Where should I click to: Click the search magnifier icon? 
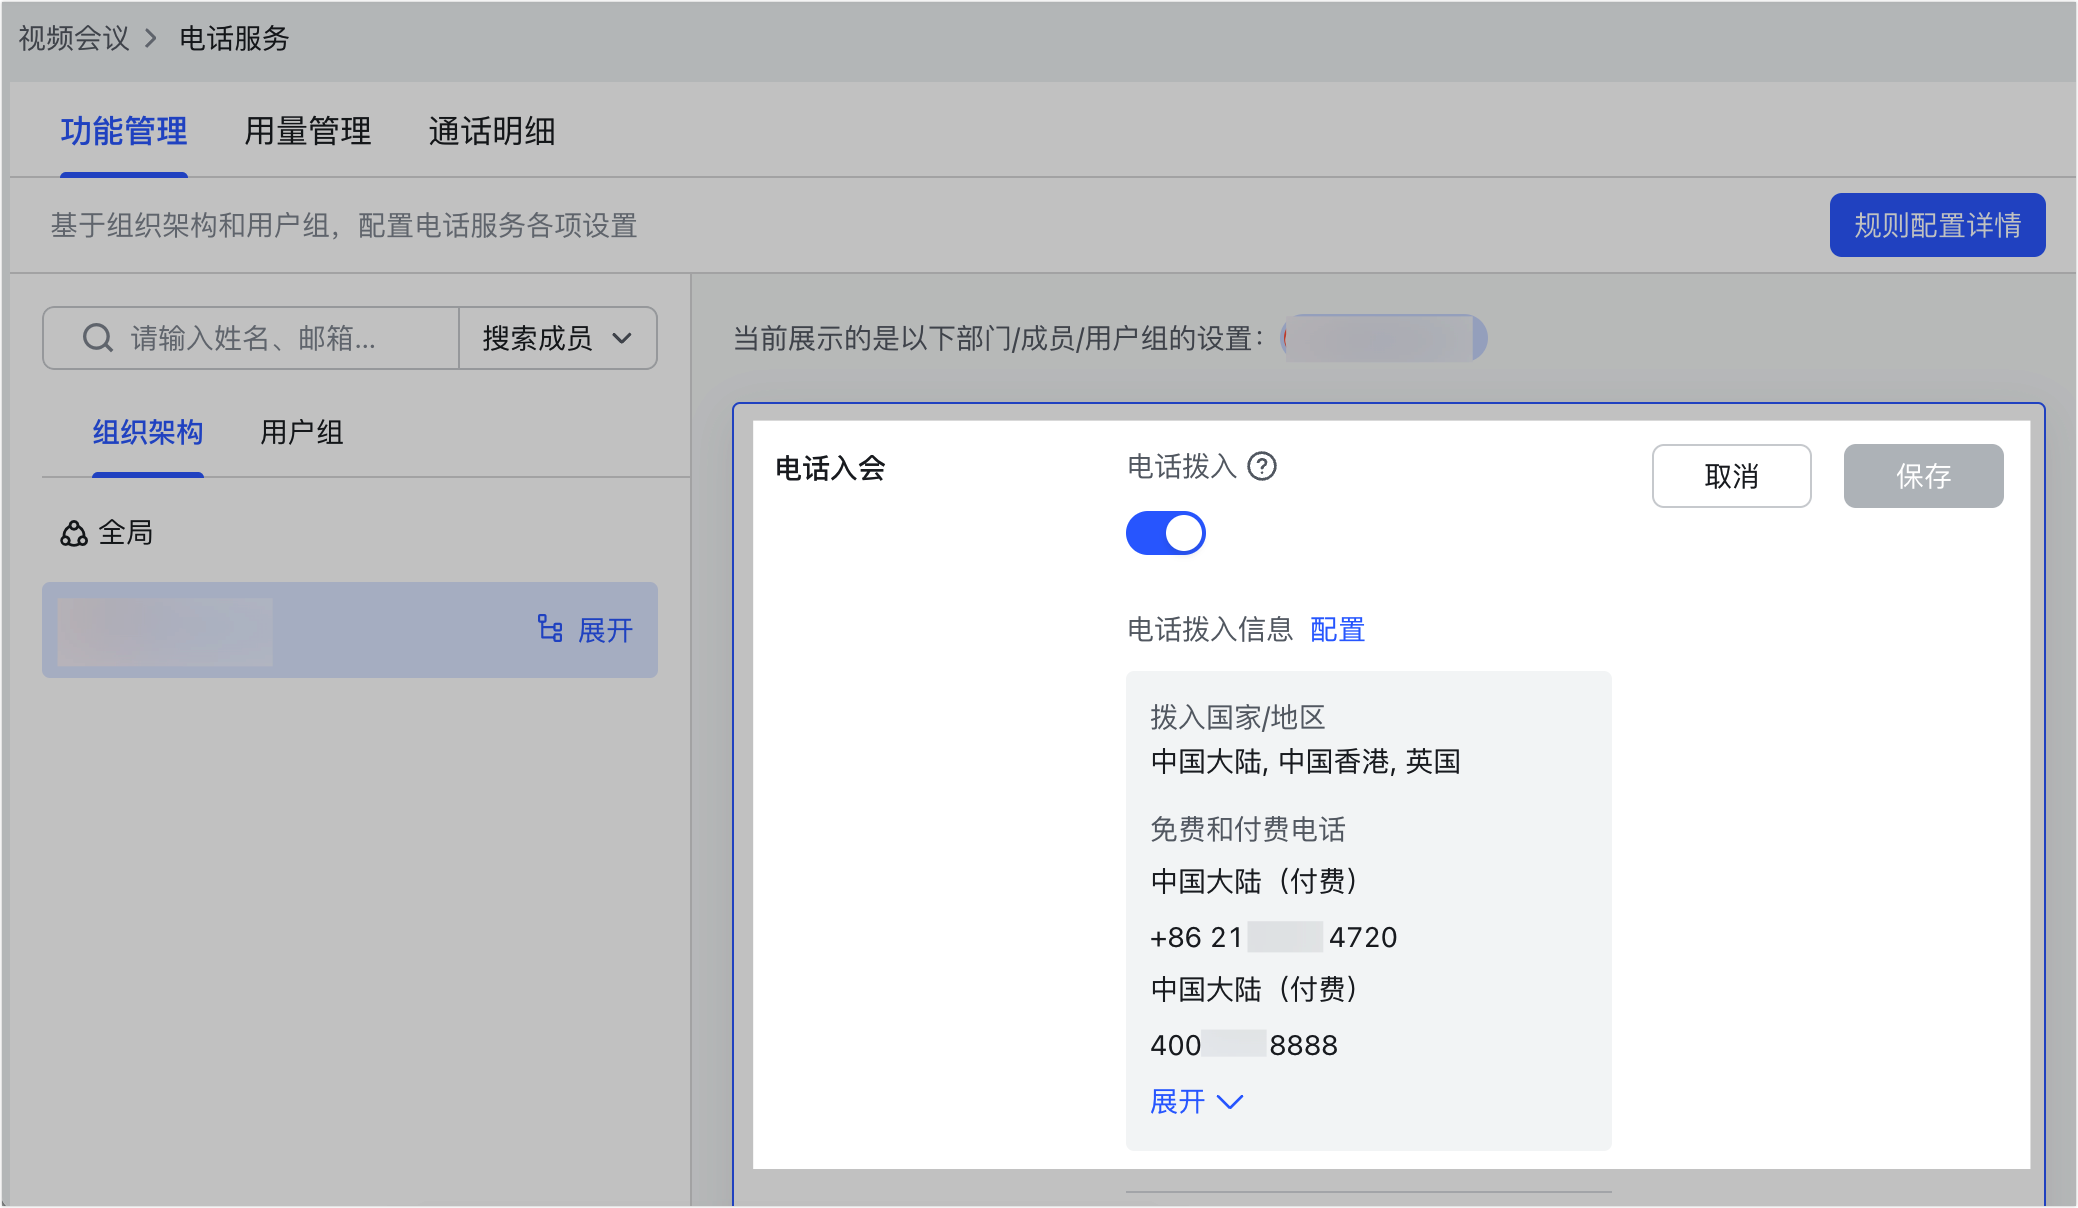[97, 338]
